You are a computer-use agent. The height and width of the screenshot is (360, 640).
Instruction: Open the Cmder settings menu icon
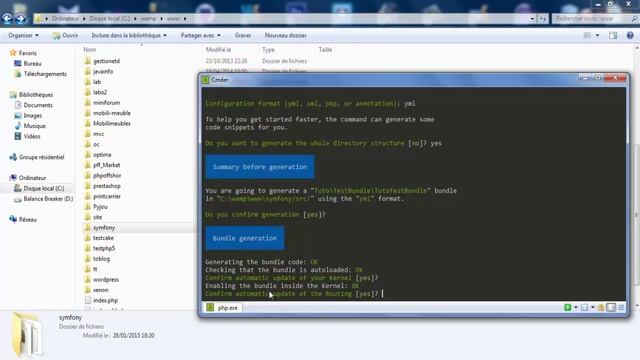tap(621, 307)
